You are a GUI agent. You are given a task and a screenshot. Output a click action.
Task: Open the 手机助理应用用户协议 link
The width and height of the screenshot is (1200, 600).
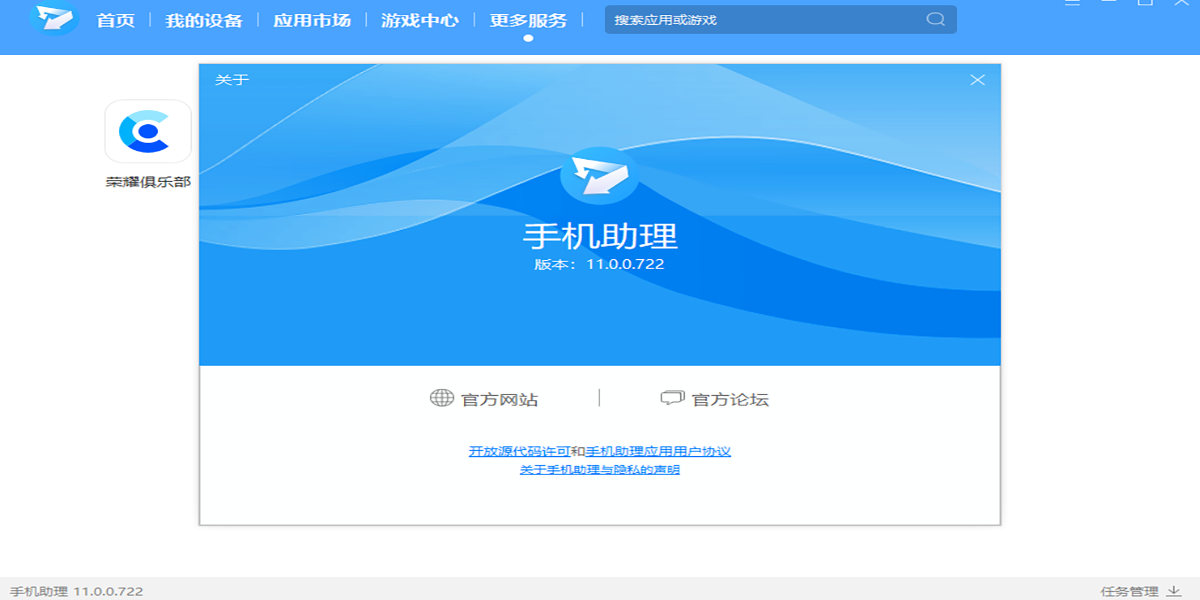click(x=658, y=451)
